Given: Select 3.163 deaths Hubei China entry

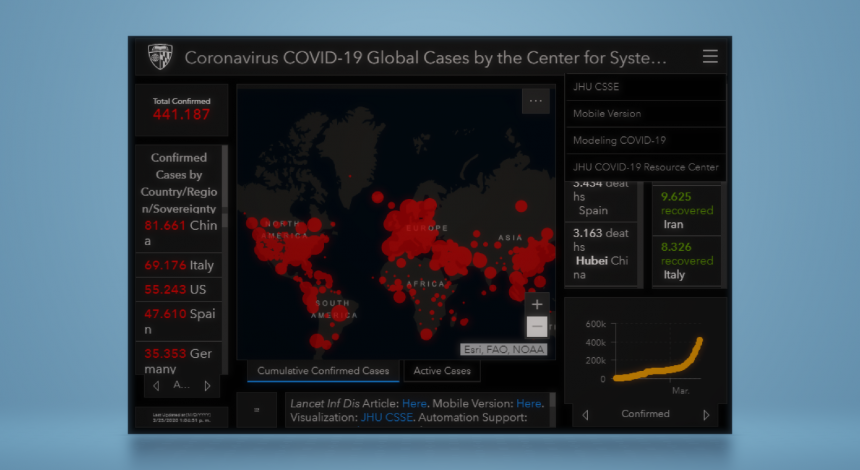Looking at the screenshot, I should (601, 254).
